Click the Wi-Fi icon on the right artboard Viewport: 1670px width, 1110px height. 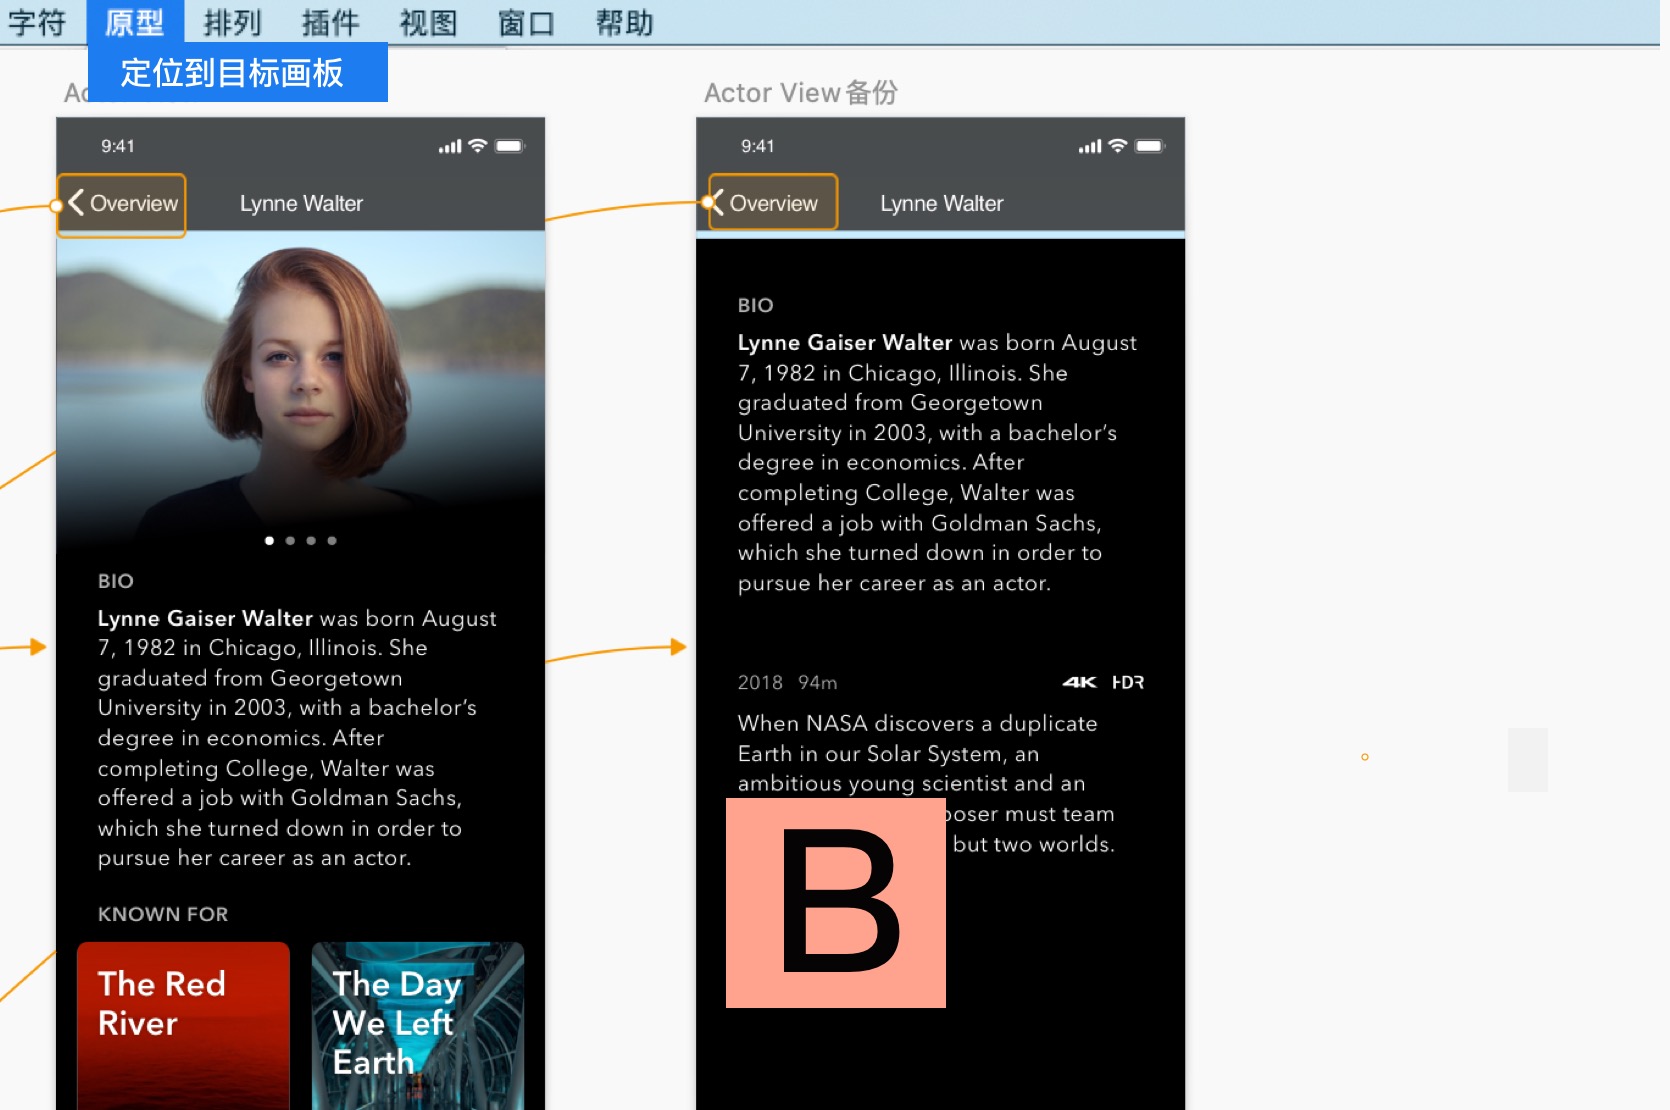(x=1116, y=145)
